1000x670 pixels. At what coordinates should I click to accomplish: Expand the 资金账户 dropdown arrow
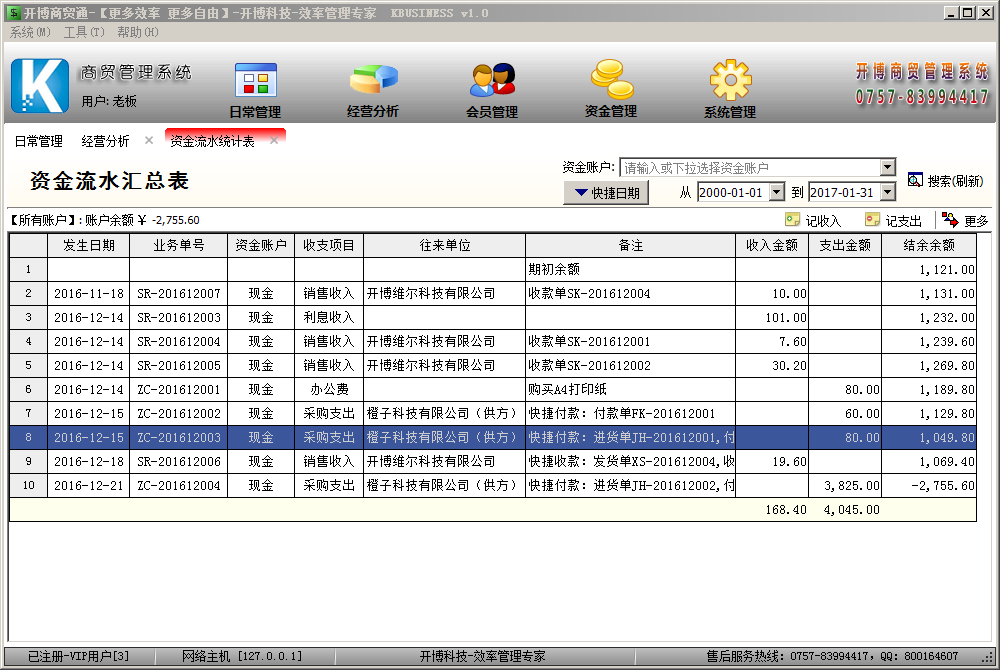tap(888, 167)
